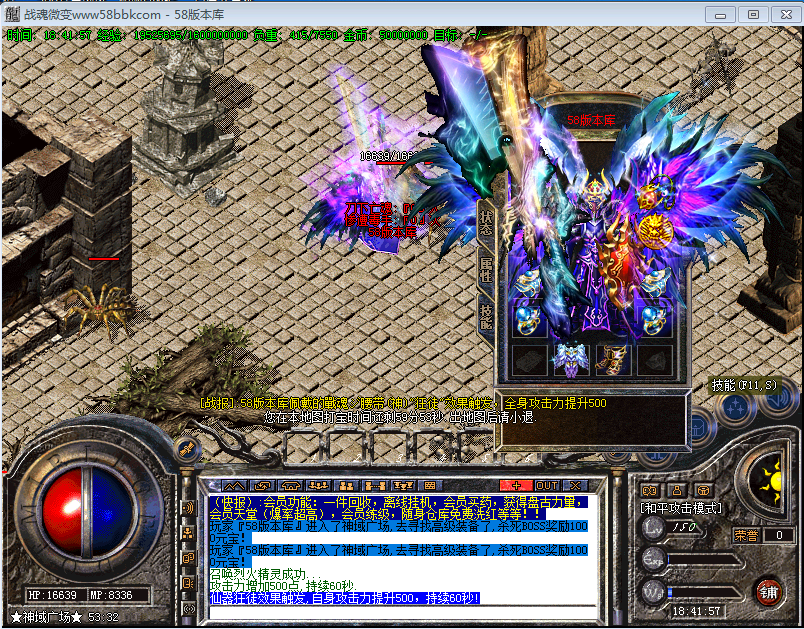Open the 状态 tab in character panel

[486, 224]
